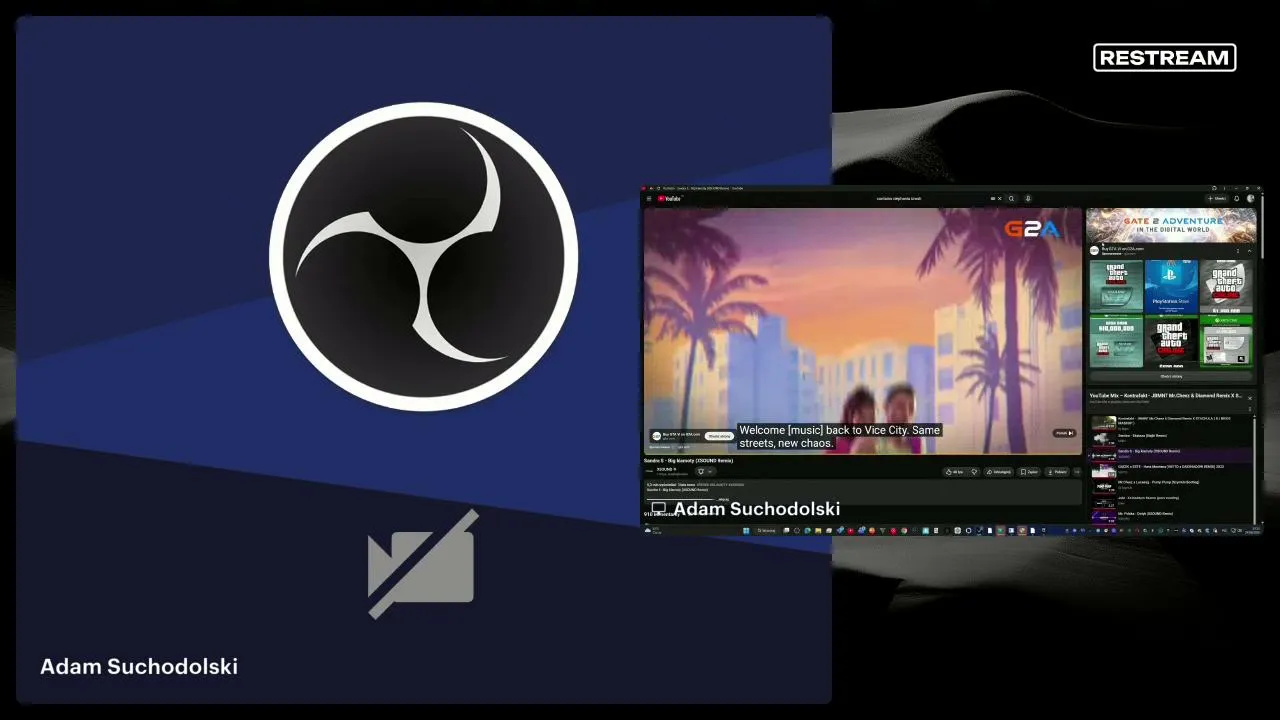Image resolution: width=1280 pixels, height=720 pixels.
Task: Open the PlayStation Store product card
Action: pos(1171,286)
